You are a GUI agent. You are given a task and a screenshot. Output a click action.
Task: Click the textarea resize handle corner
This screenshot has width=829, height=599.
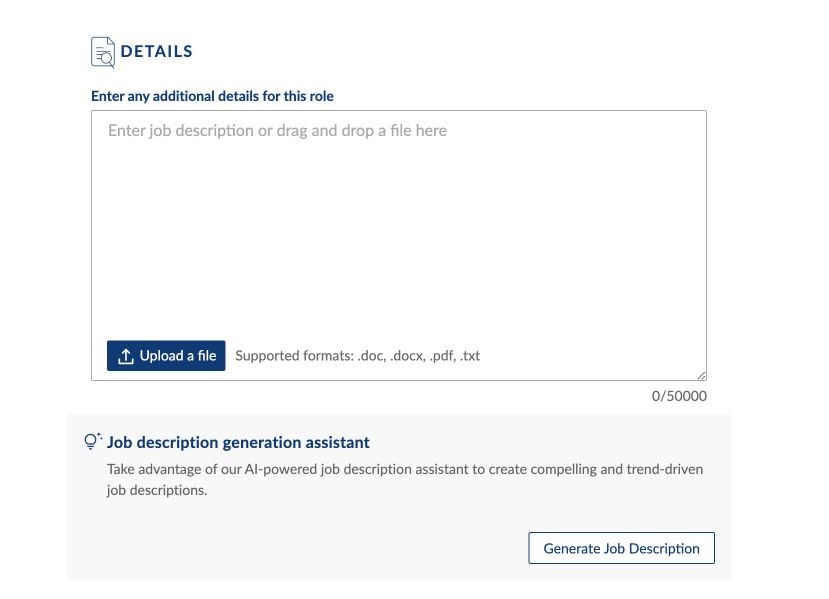(x=701, y=375)
